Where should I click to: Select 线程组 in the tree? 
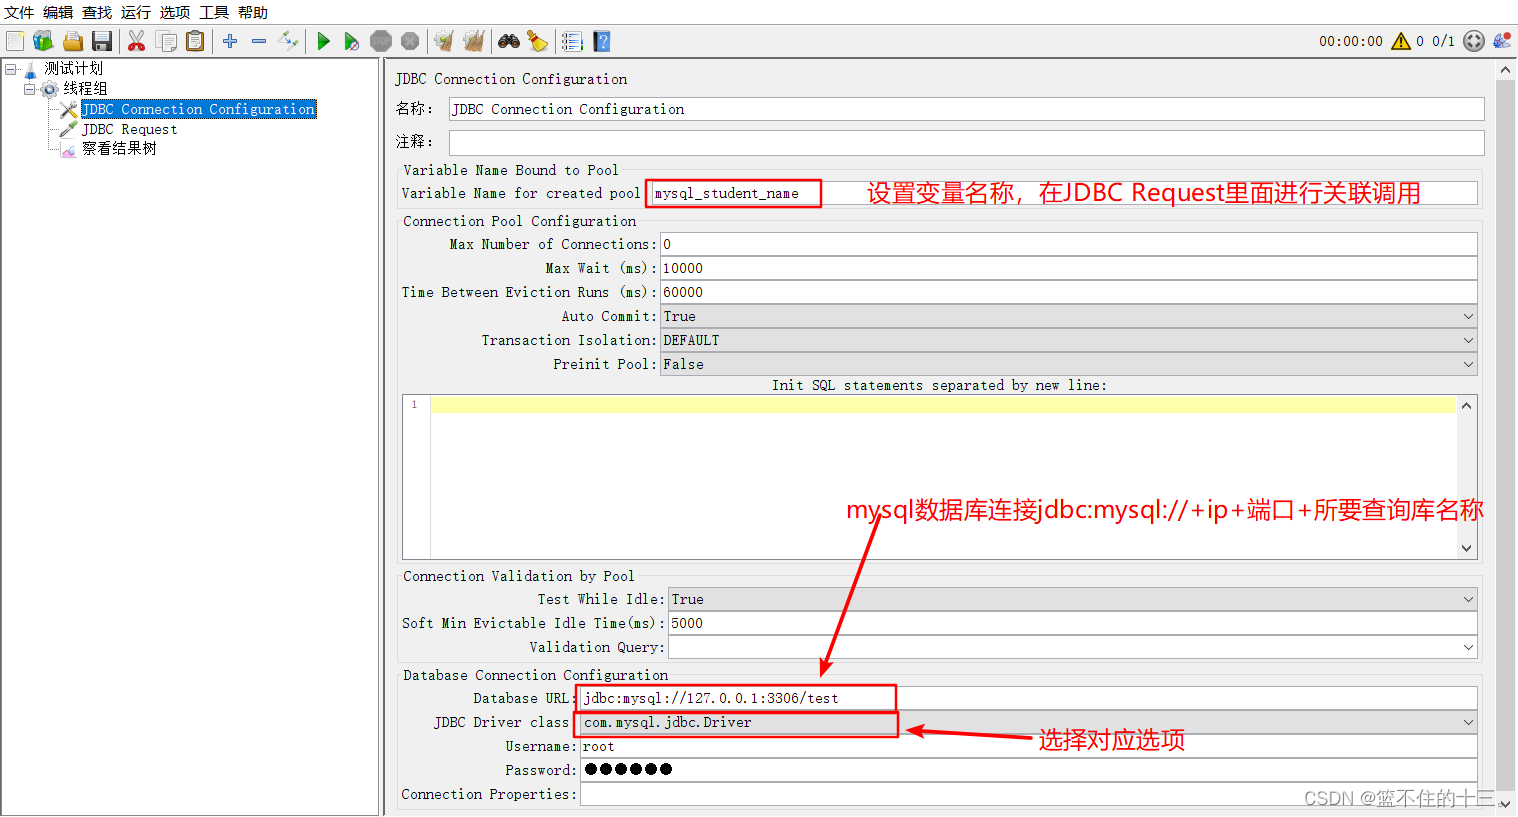[85, 88]
